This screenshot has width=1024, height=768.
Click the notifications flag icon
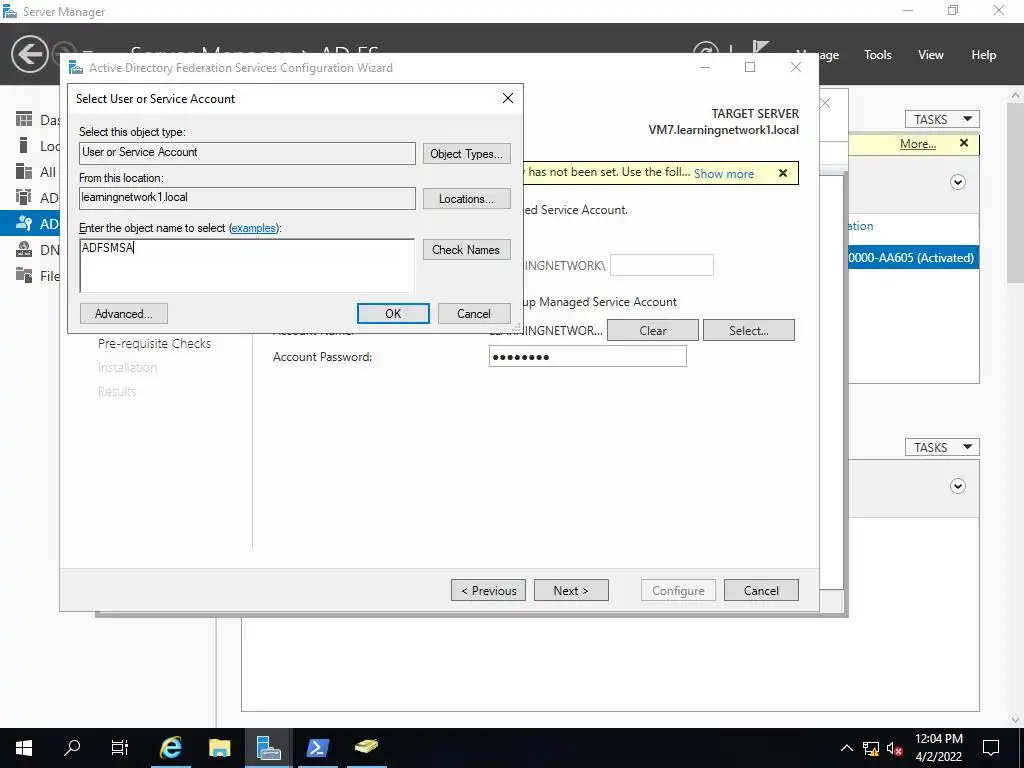click(x=760, y=48)
